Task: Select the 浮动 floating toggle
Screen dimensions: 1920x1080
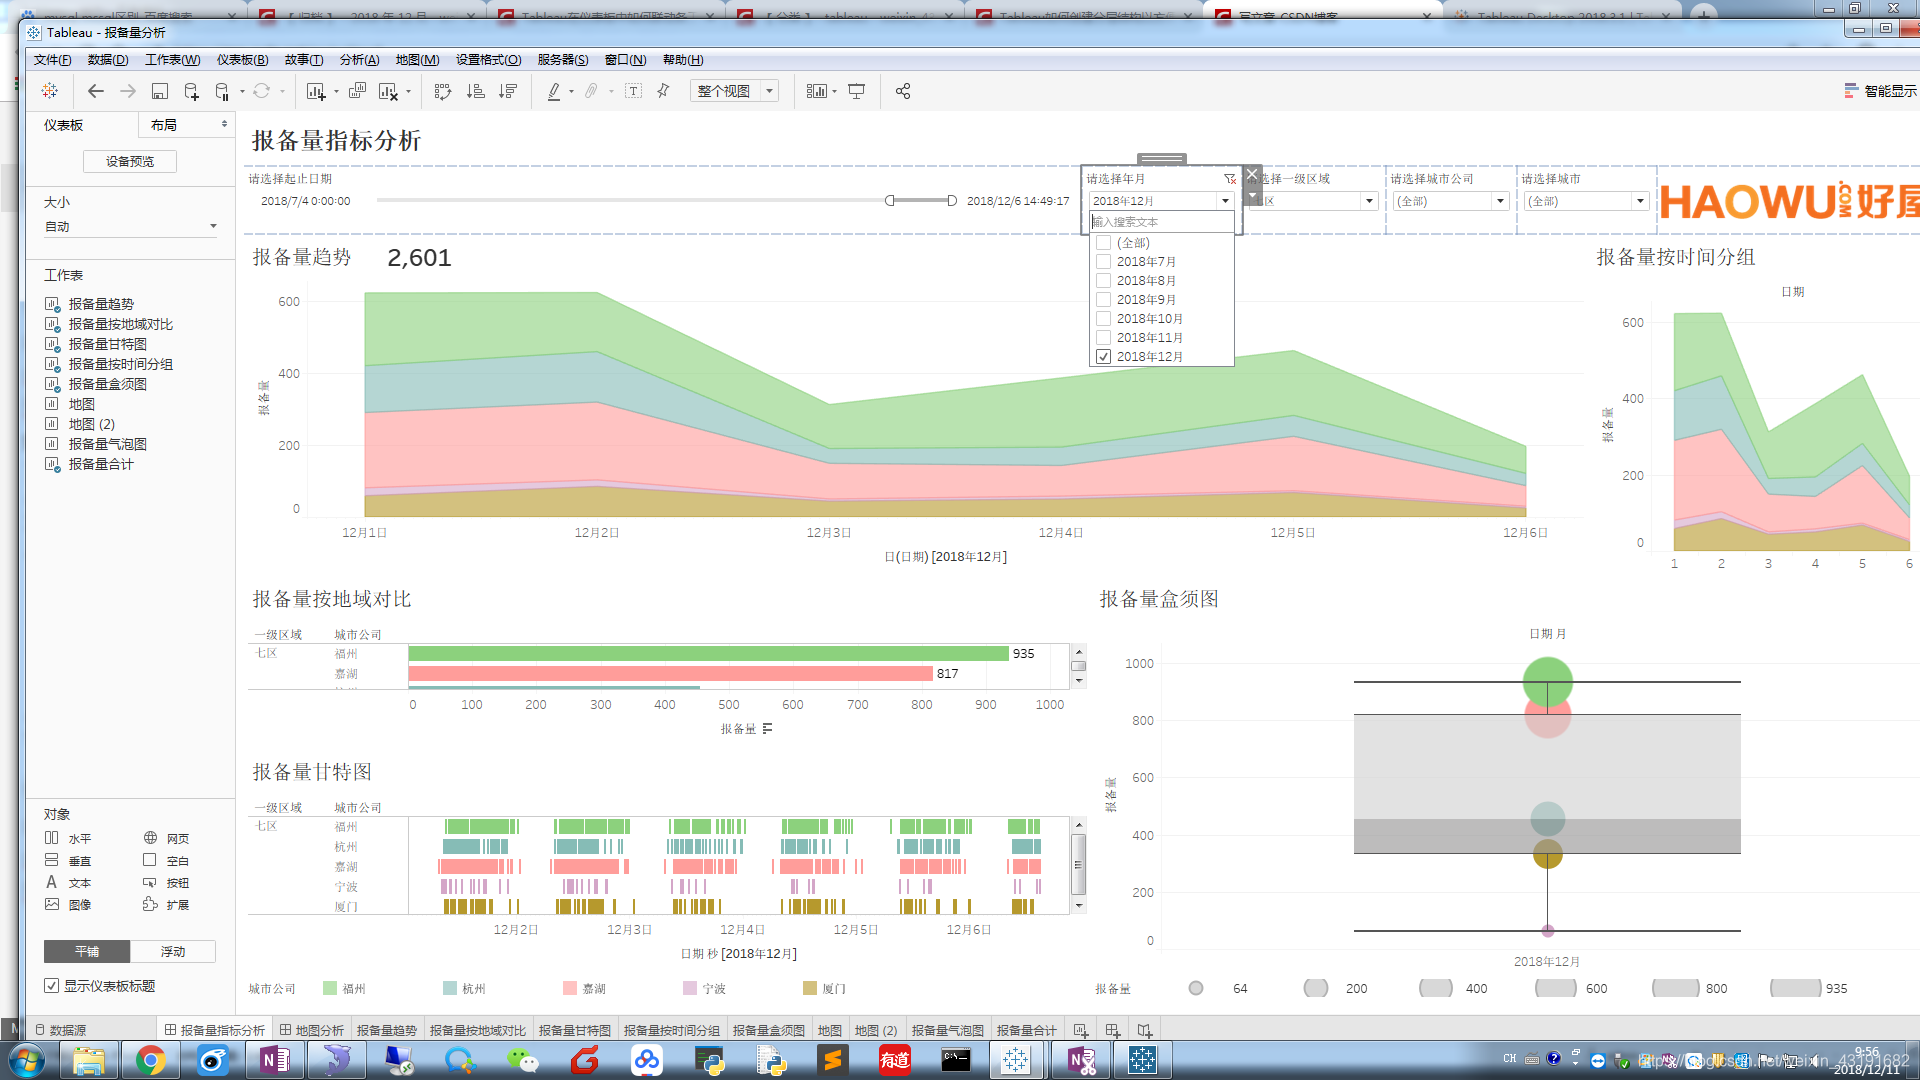Action: pos(173,951)
